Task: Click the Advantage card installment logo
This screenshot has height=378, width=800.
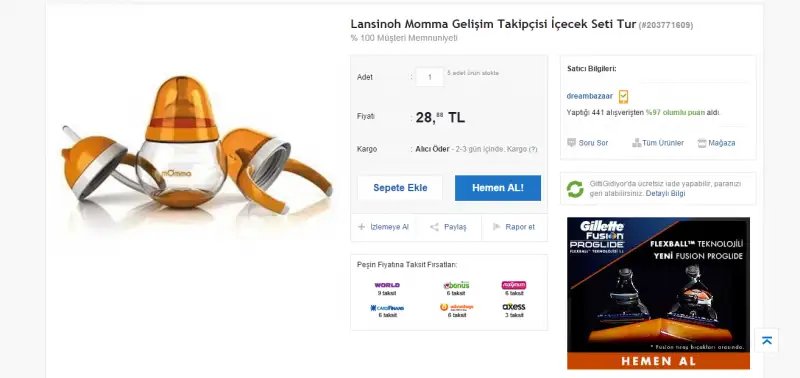Action: click(x=456, y=307)
